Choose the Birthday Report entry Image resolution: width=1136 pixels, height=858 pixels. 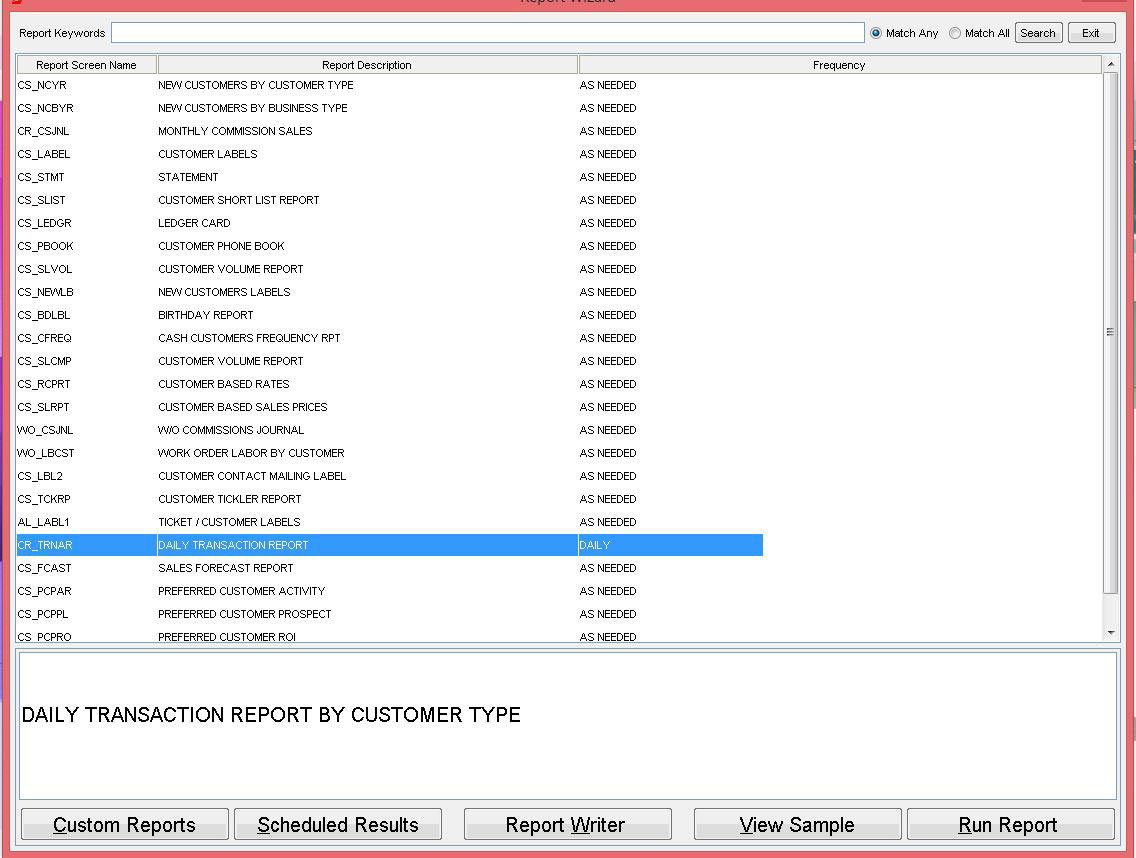coord(206,315)
